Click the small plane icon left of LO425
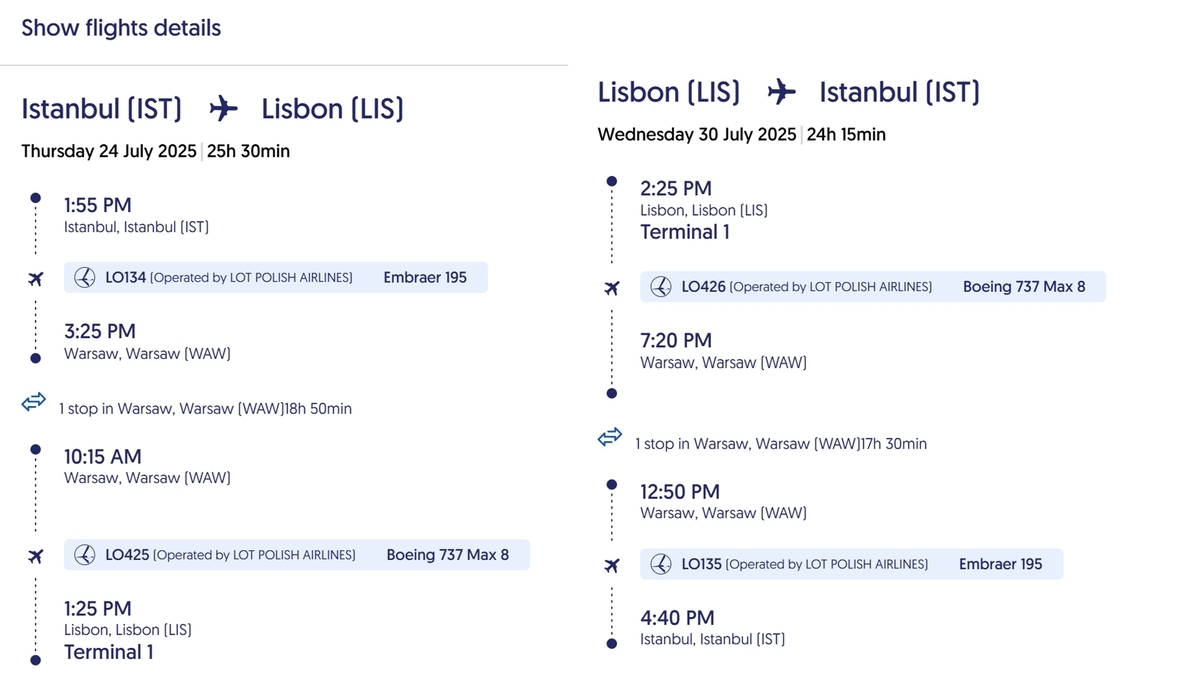 (36, 556)
